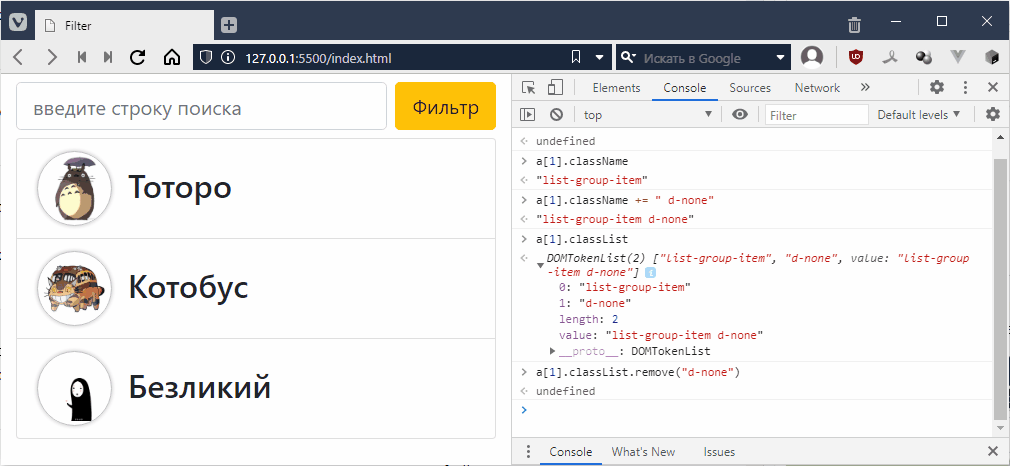Click the inspect element picker icon
1010x466 pixels.
pos(529,88)
